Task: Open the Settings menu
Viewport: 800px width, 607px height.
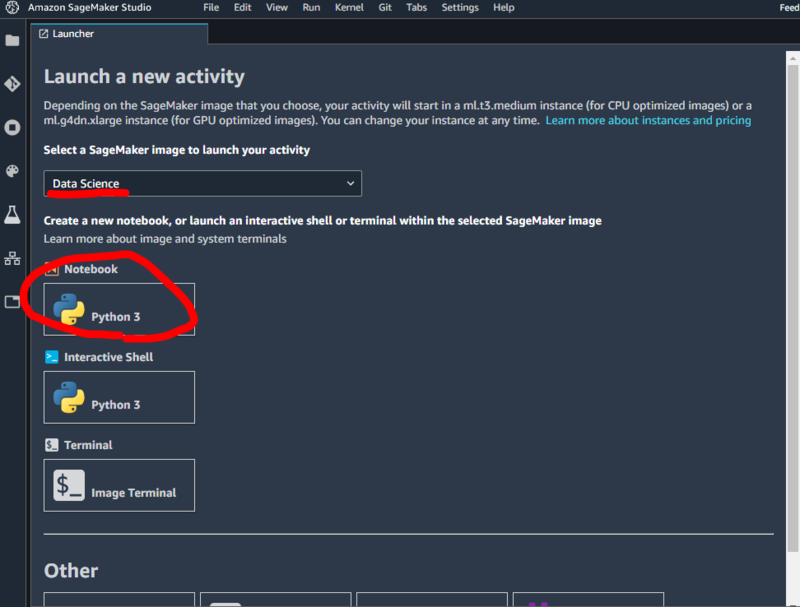Action: (x=460, y=8)
